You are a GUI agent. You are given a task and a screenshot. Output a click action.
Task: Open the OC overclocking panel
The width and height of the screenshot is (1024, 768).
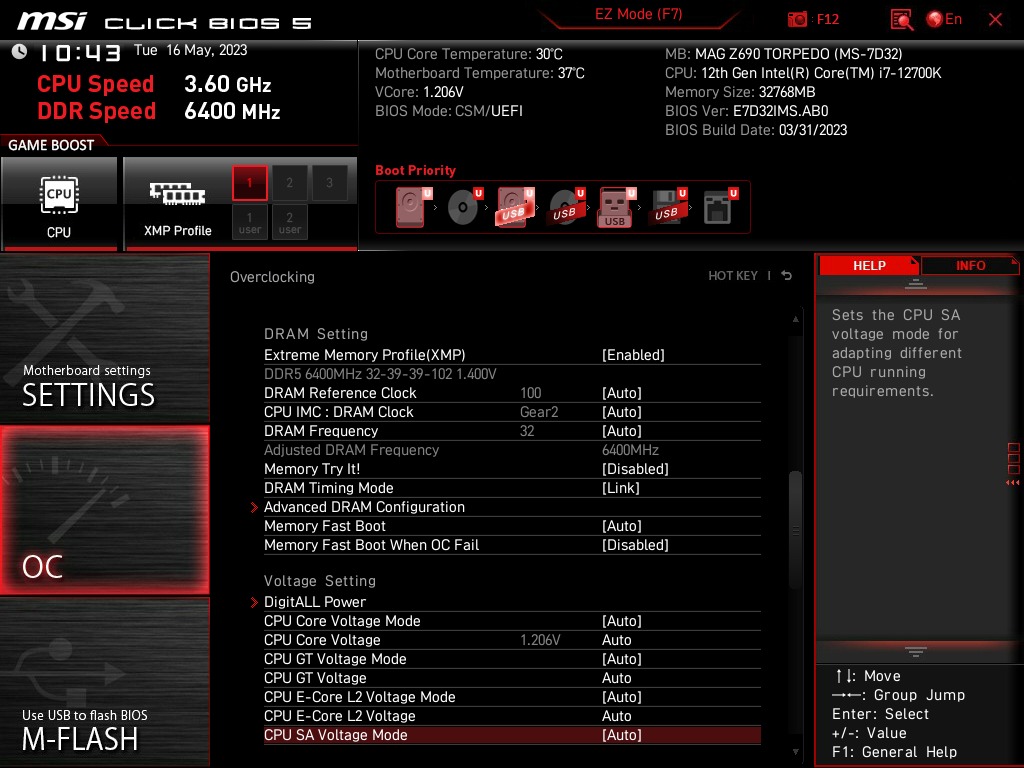point(104,510)
